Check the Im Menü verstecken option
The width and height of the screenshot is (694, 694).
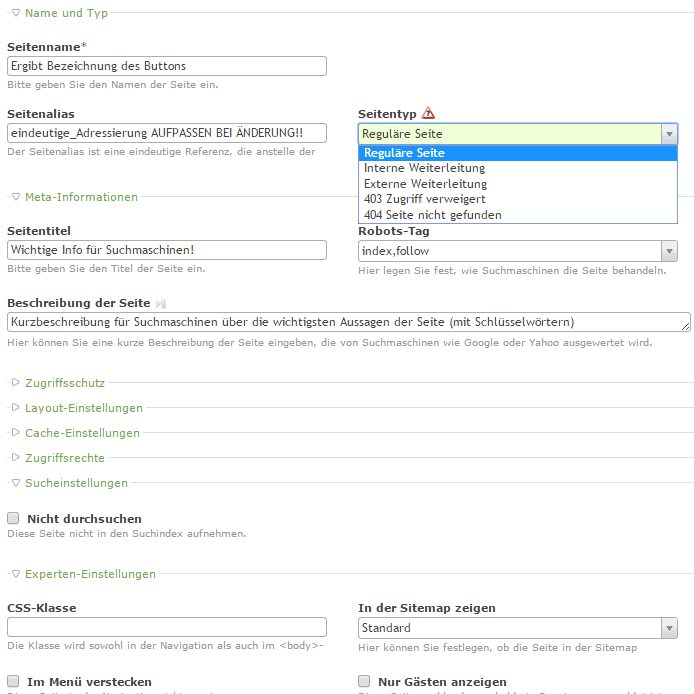click(13, 681)
